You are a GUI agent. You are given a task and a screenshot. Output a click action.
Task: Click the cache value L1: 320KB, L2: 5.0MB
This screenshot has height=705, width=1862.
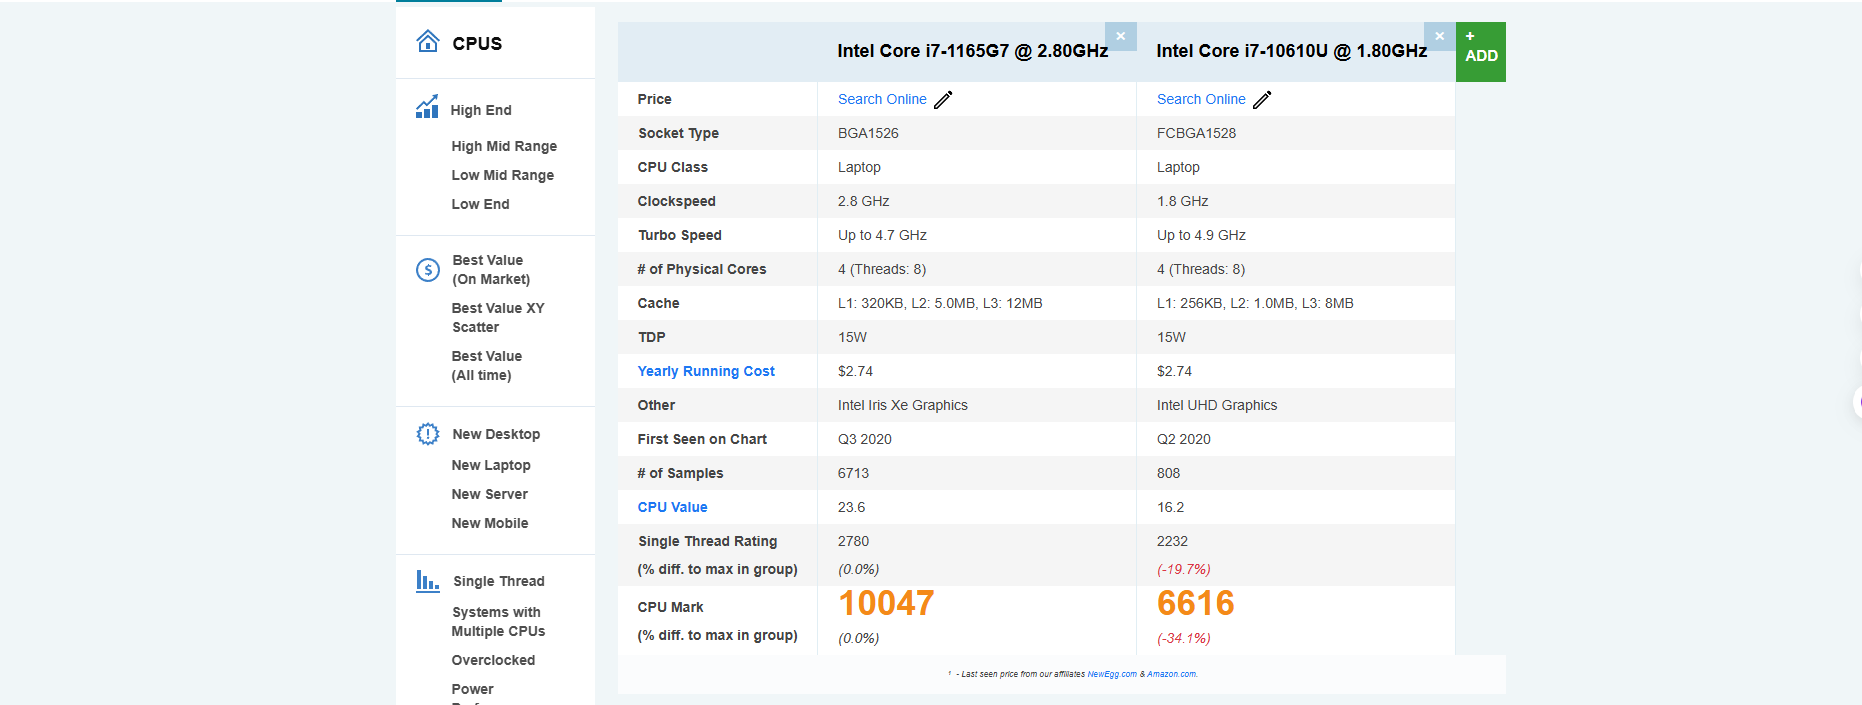point(940,303)
